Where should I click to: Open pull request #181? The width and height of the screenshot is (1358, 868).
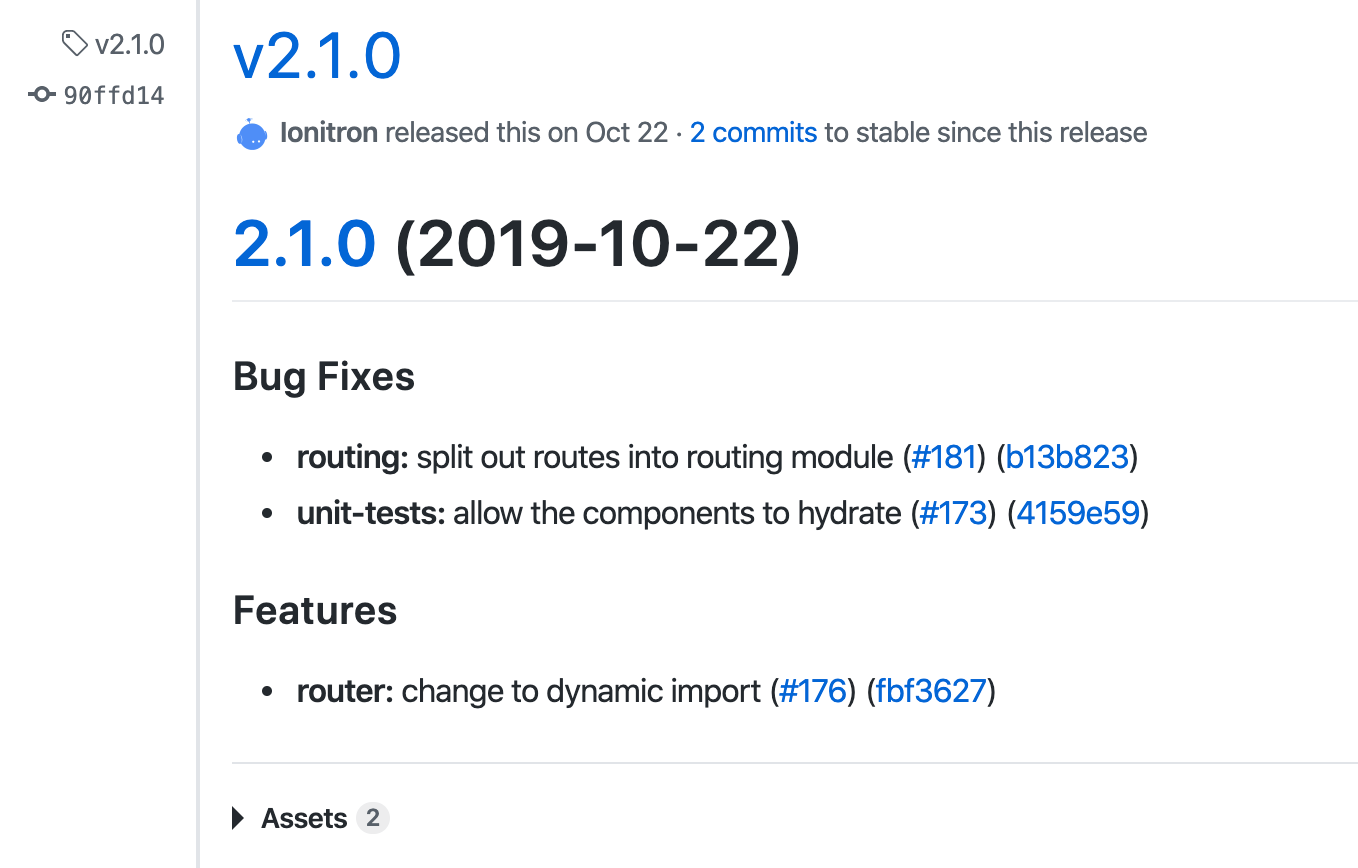pyautogui.click(x=945, y=457)
